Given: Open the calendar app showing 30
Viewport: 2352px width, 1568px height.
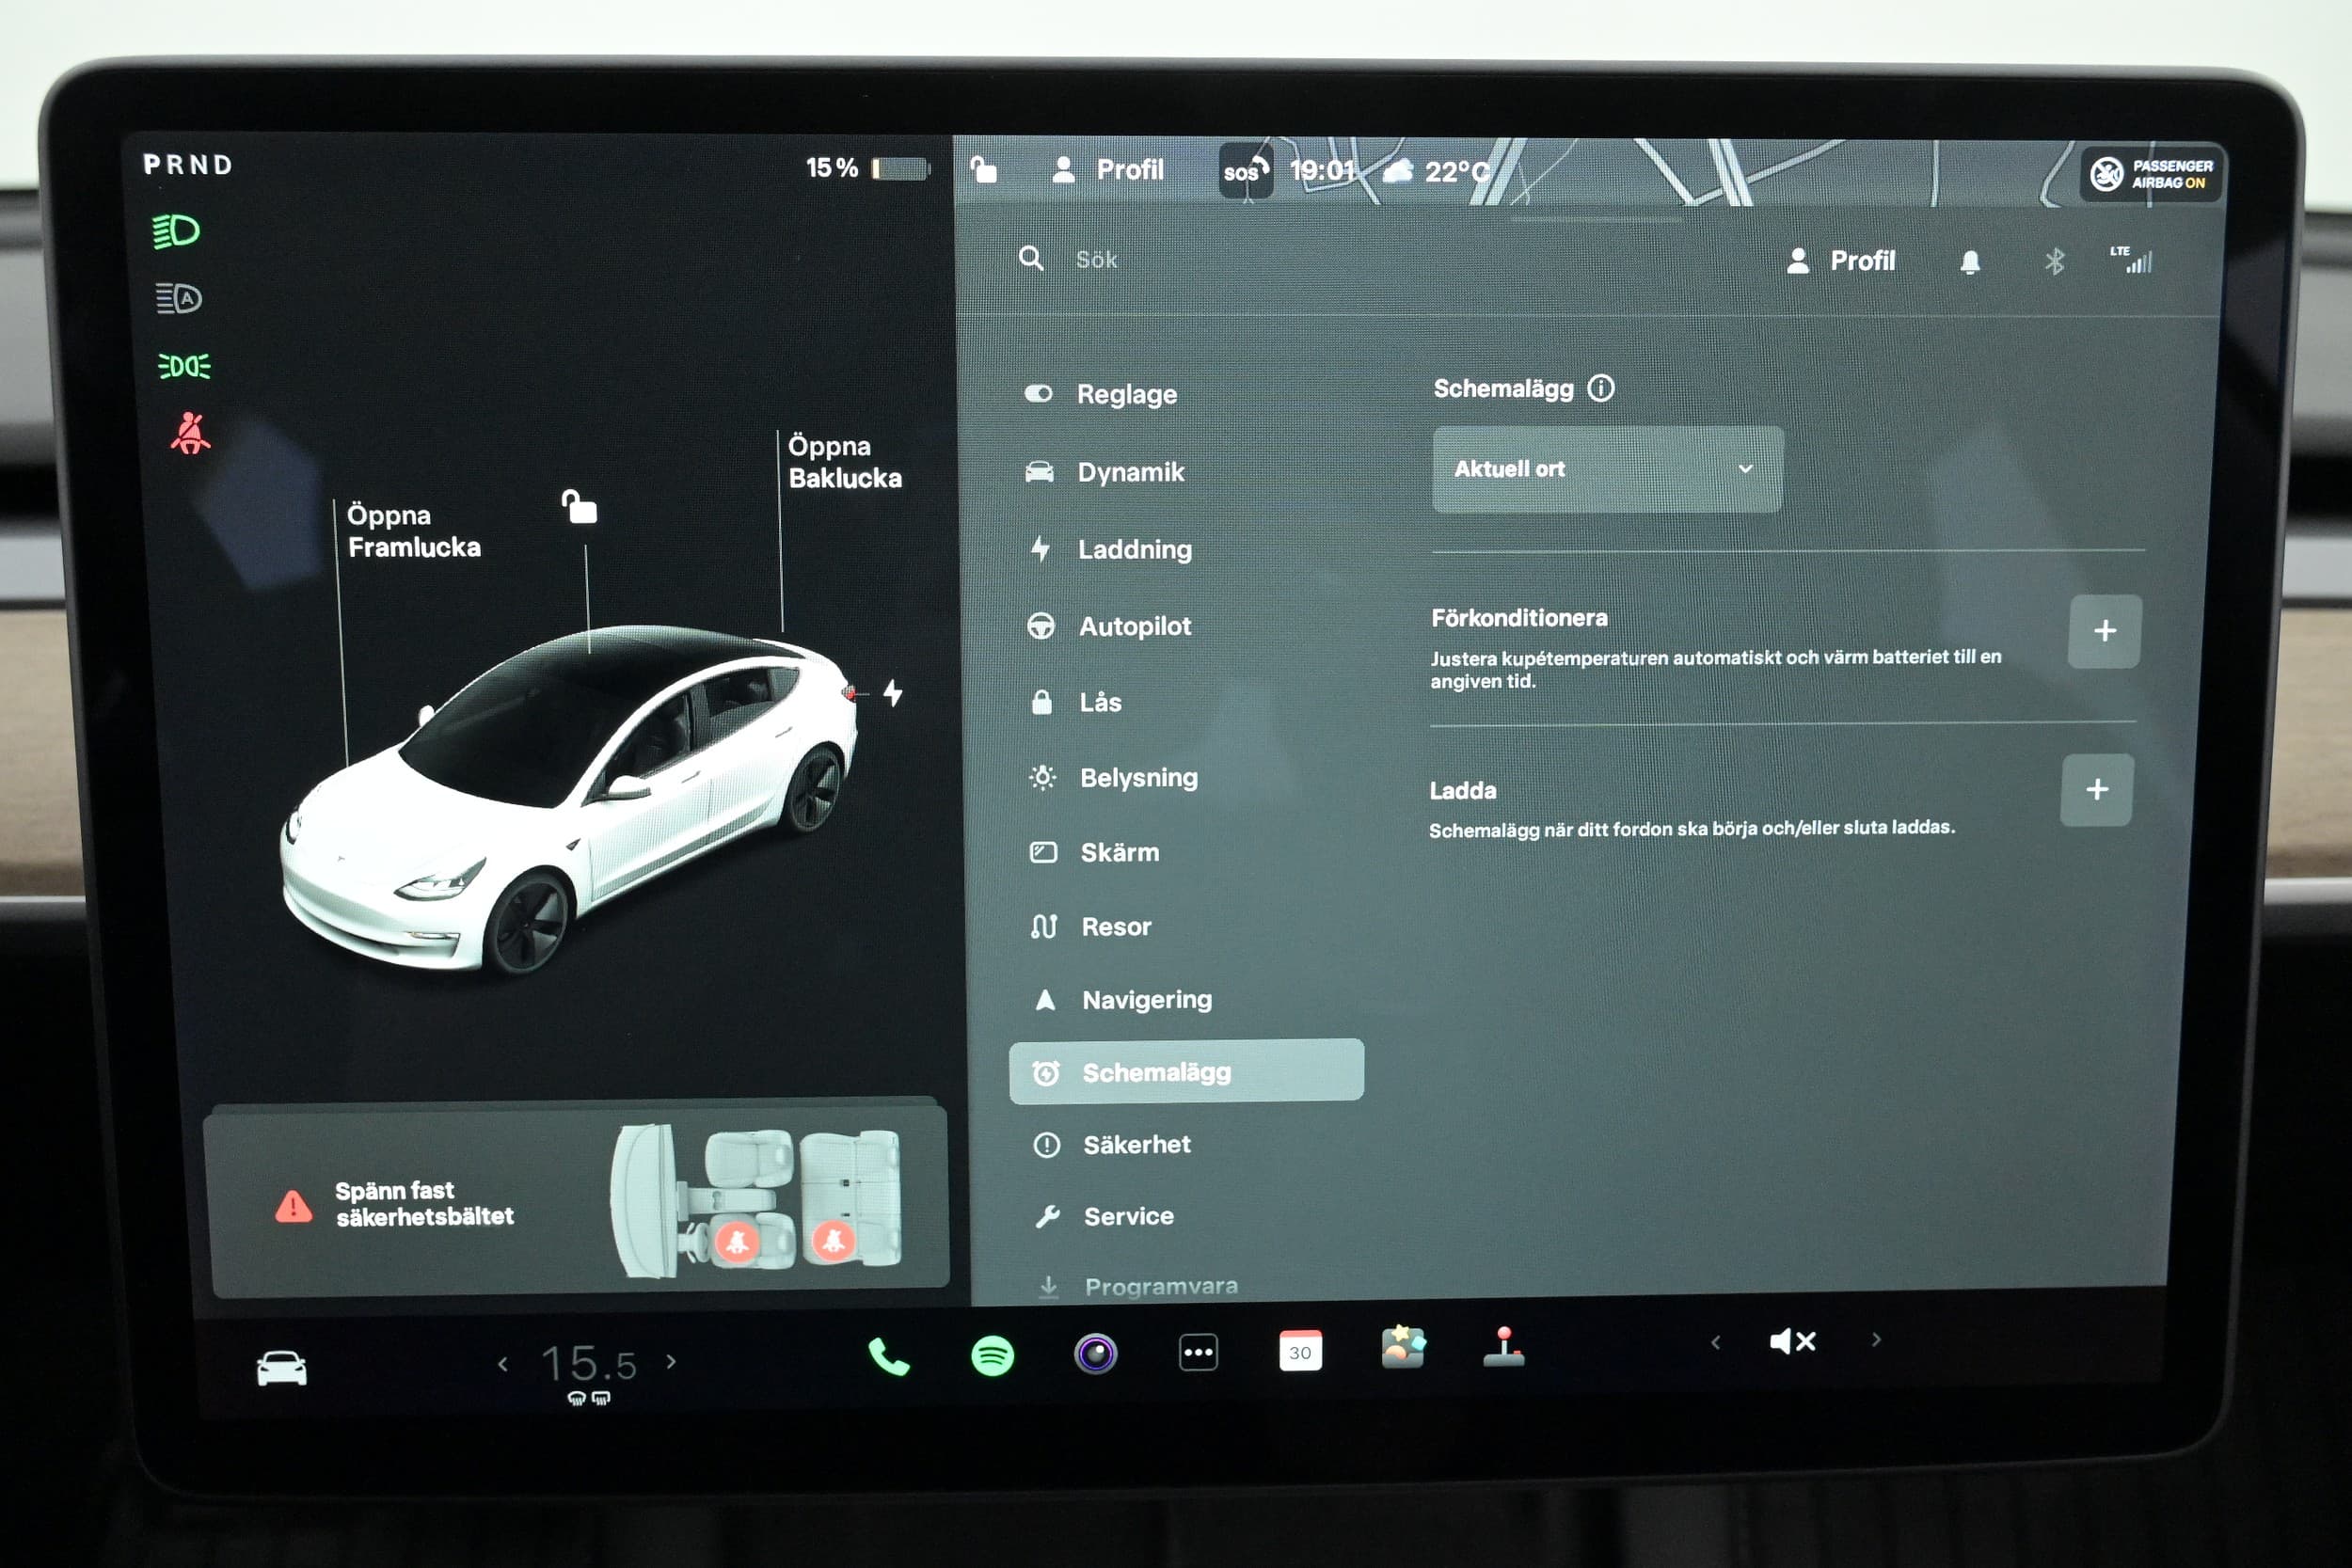Looking at the screenshot, I should pyautogui.click(x=1300, y=1351).
